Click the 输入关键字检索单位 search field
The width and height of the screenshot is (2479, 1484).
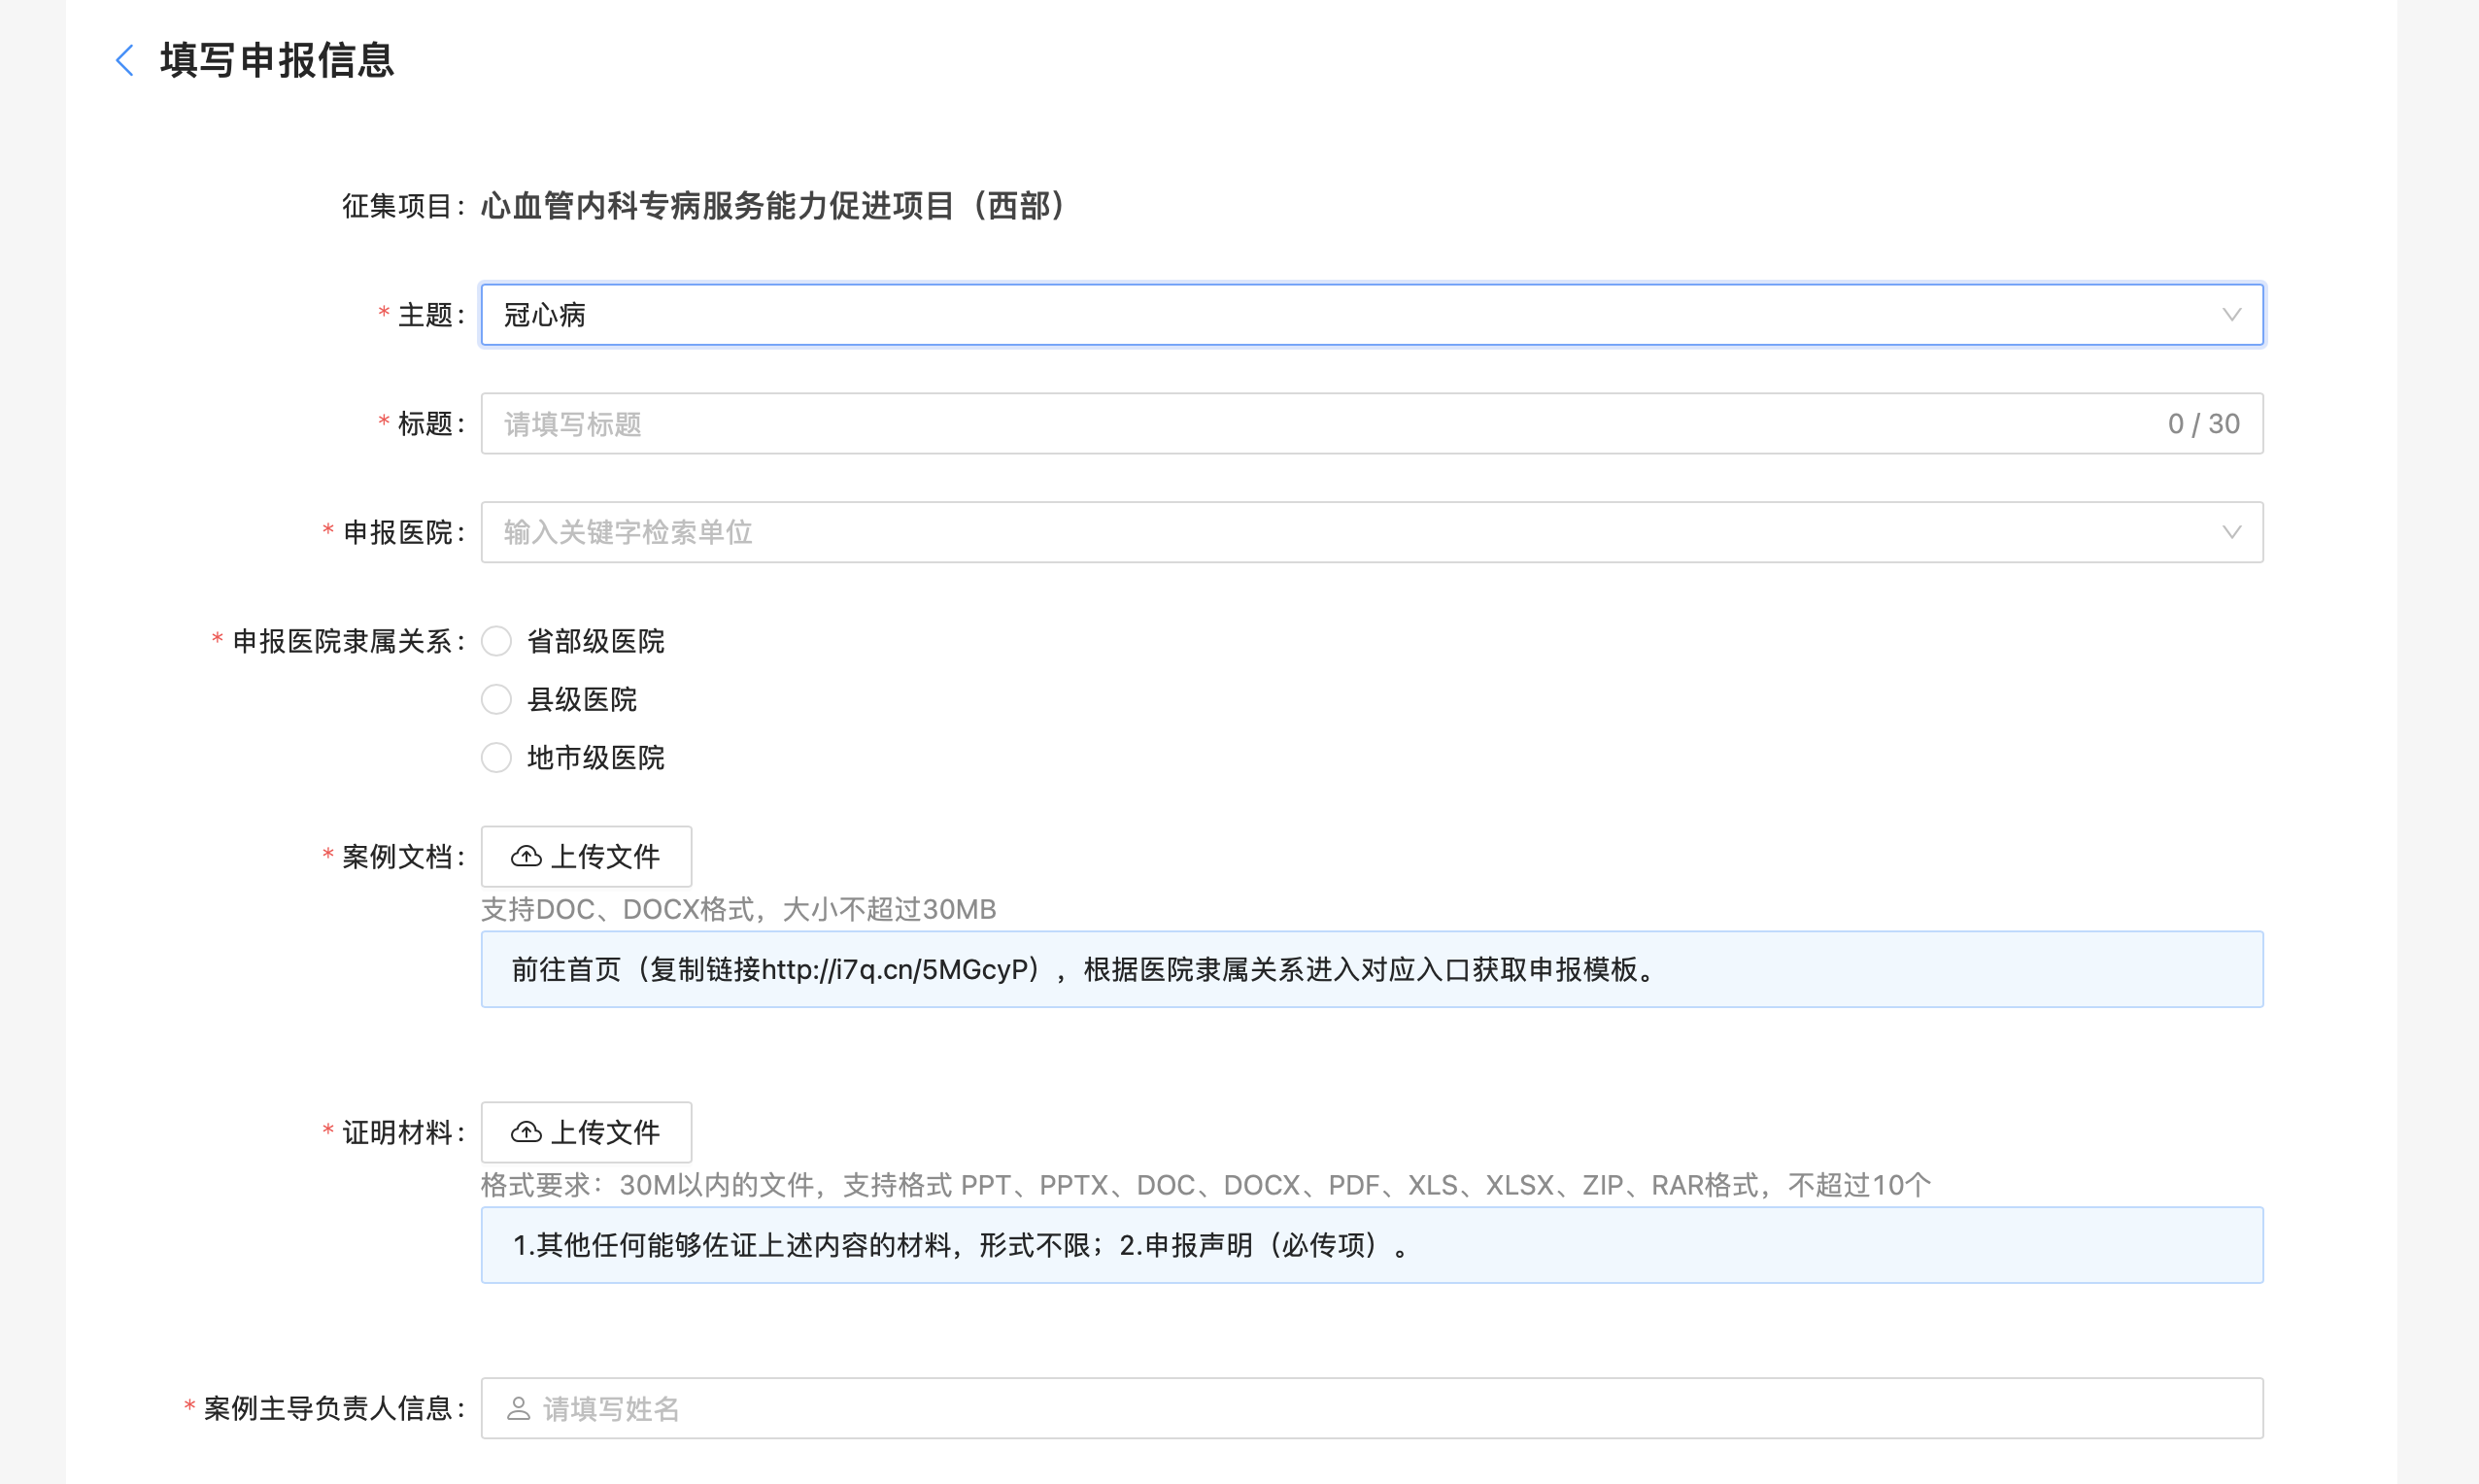[1300, 532]
